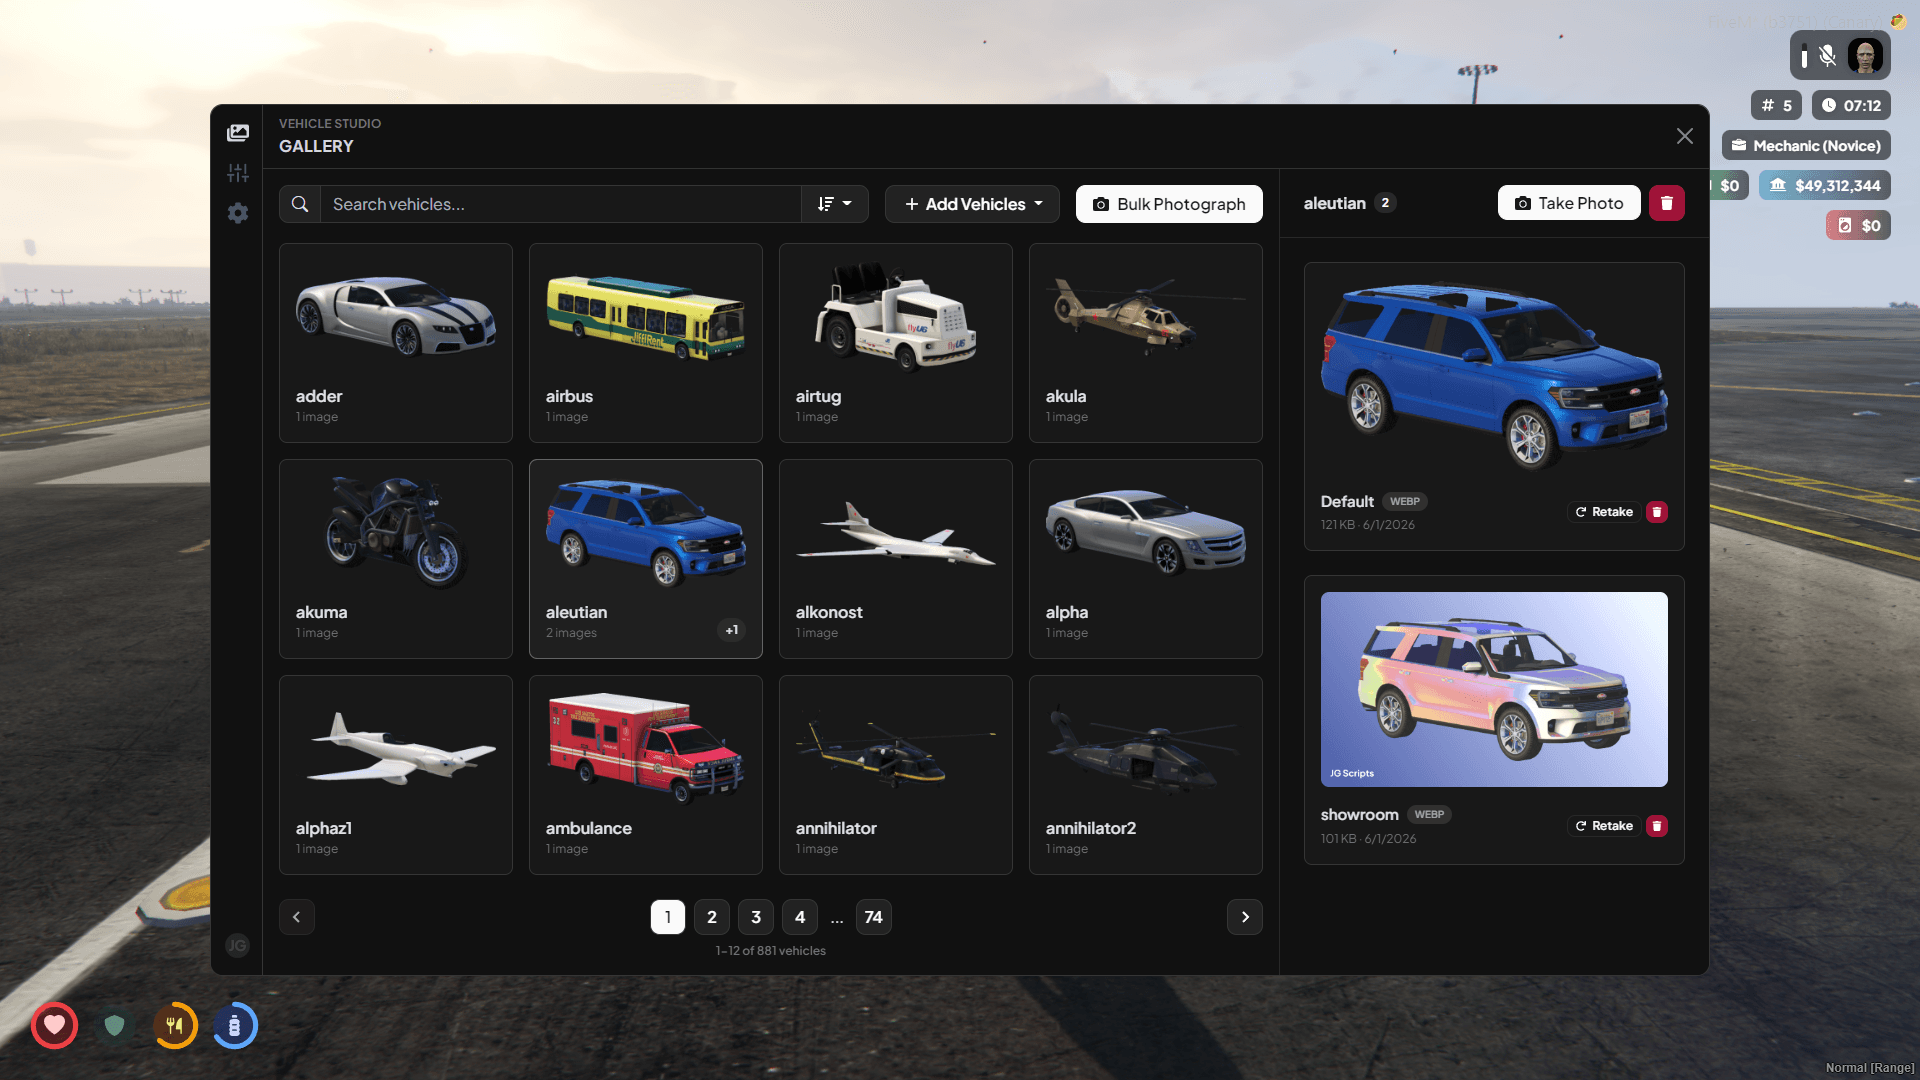Click the armor shield status icon
Image resolution: width=1920 pixels, height=1080 pixels.
pos(115,1025)
